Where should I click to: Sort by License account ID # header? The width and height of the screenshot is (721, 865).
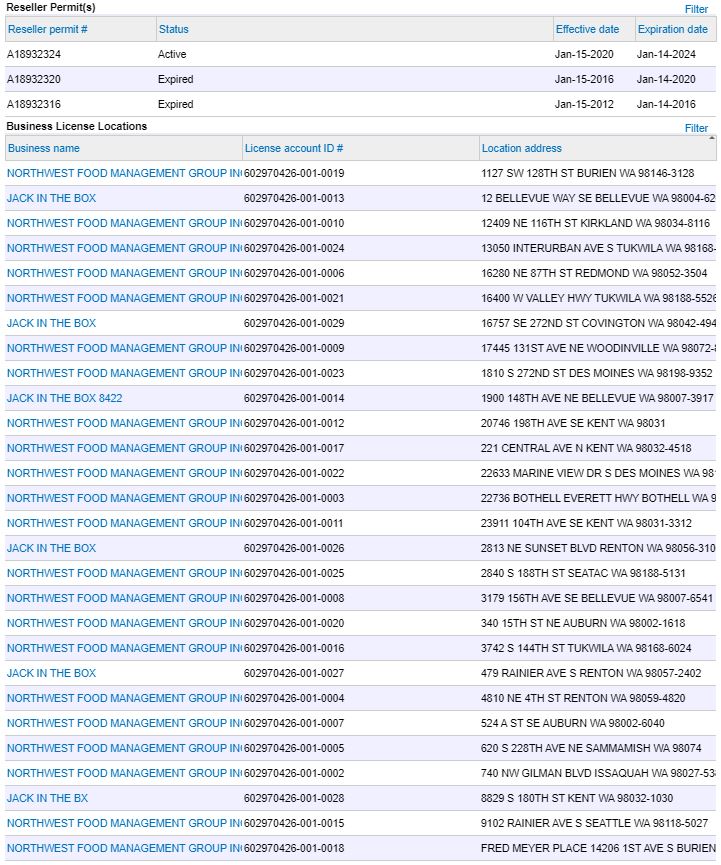coord(293,148)
